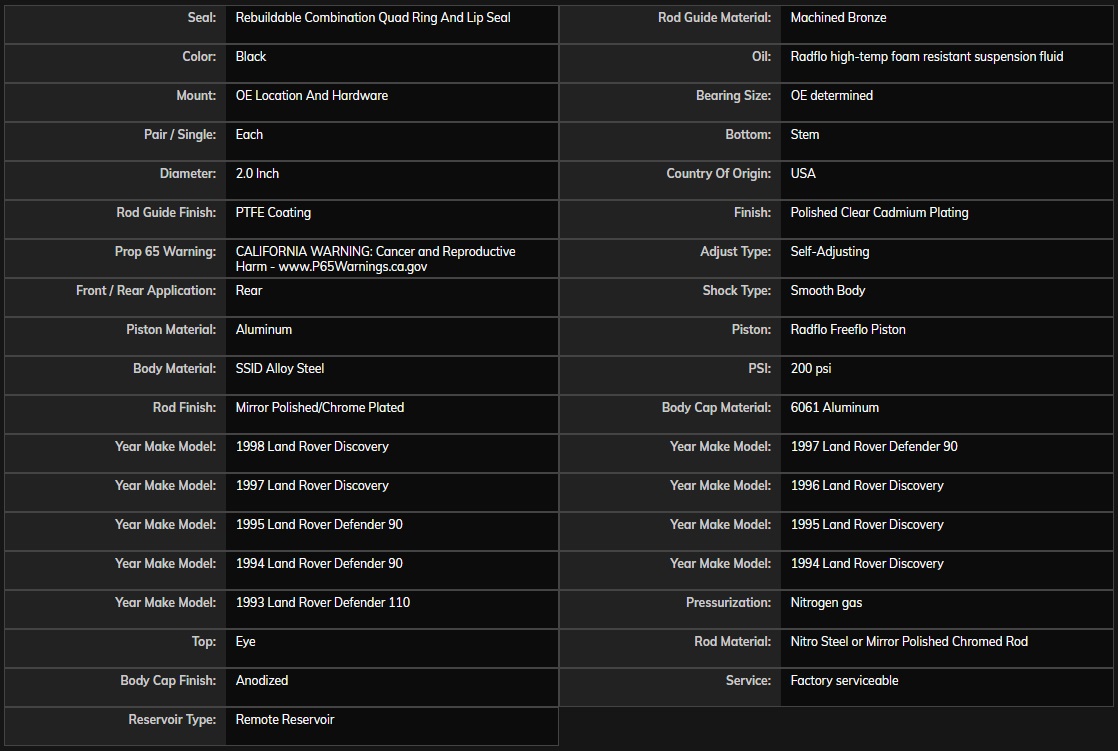
Task: Select '1994 Land Rover Discovery' entry
Action: 867,563
